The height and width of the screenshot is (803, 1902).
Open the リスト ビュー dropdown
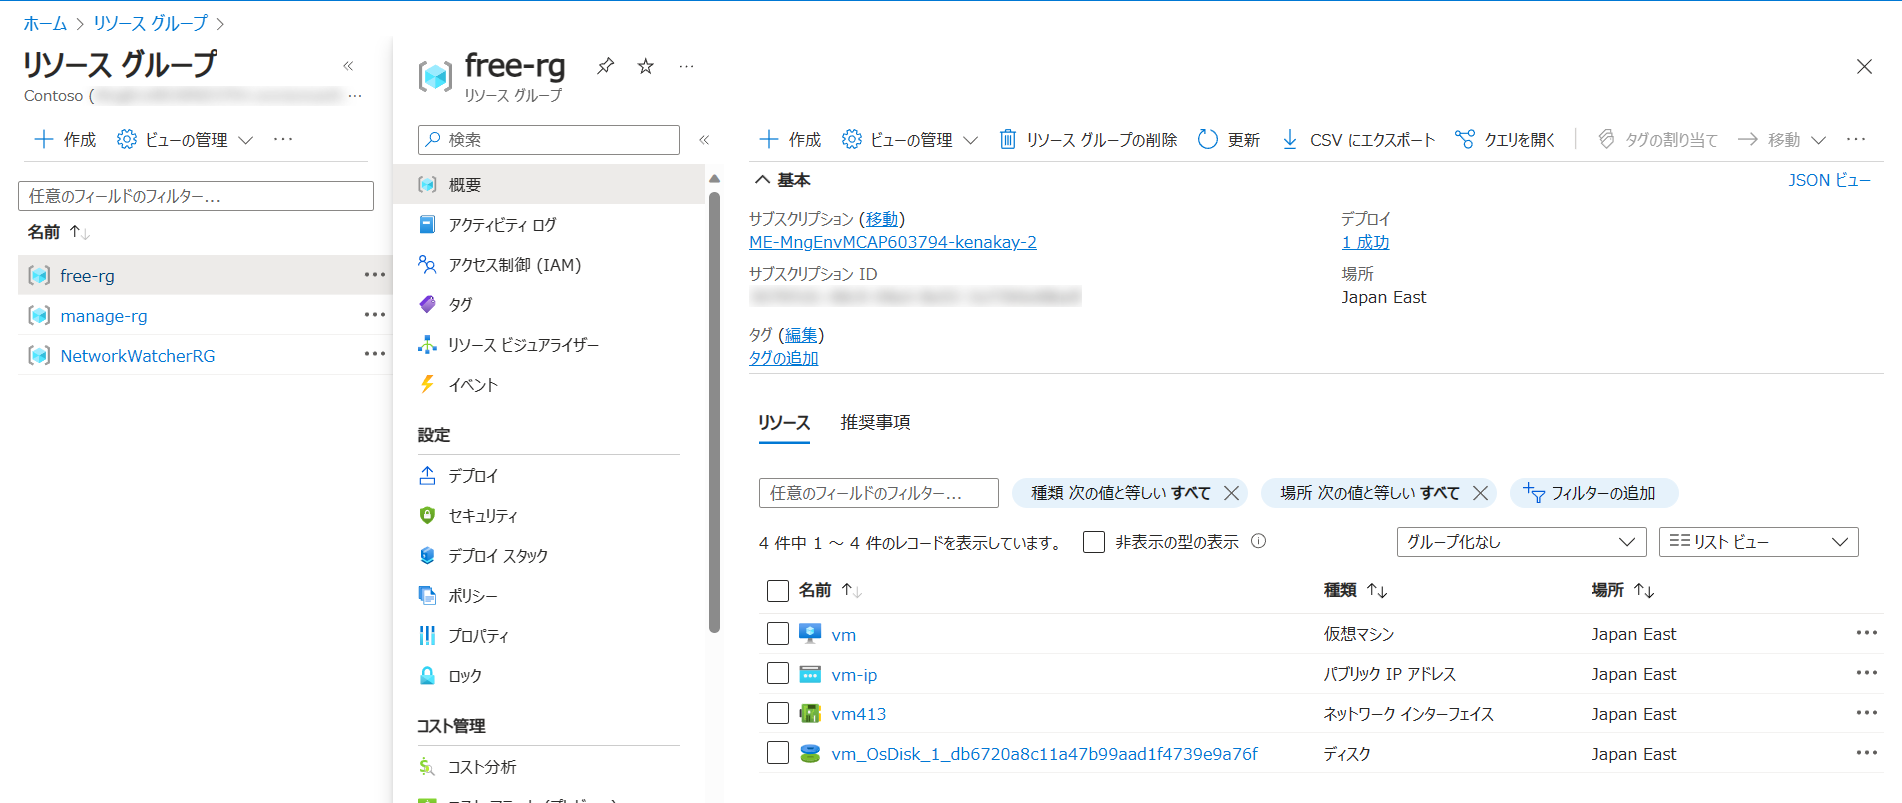tap(1758, 542)
